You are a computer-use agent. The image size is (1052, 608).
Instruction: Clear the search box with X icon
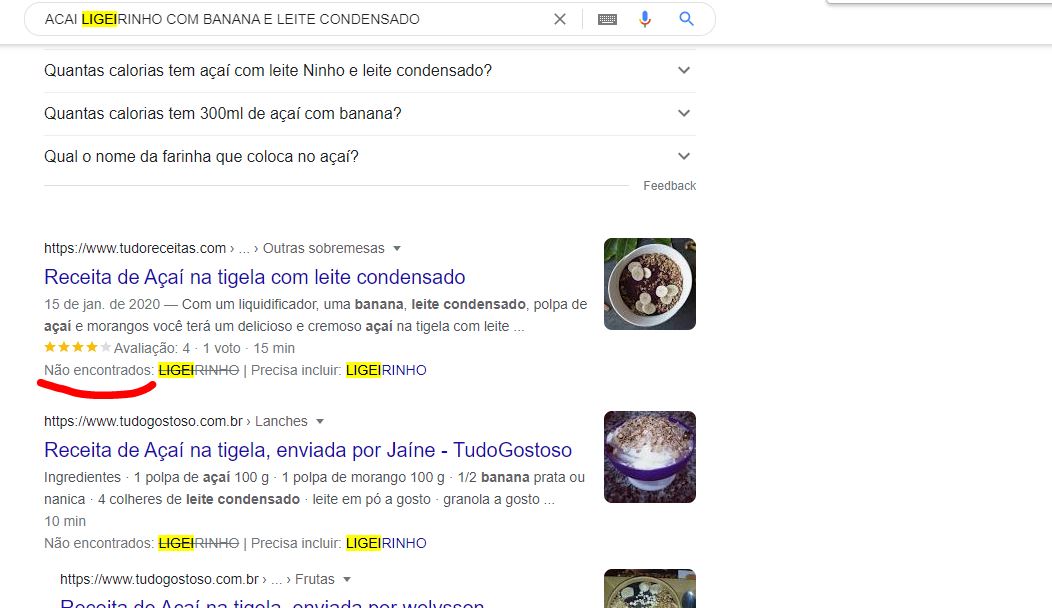pyautogui.click(x=560, y=19)
